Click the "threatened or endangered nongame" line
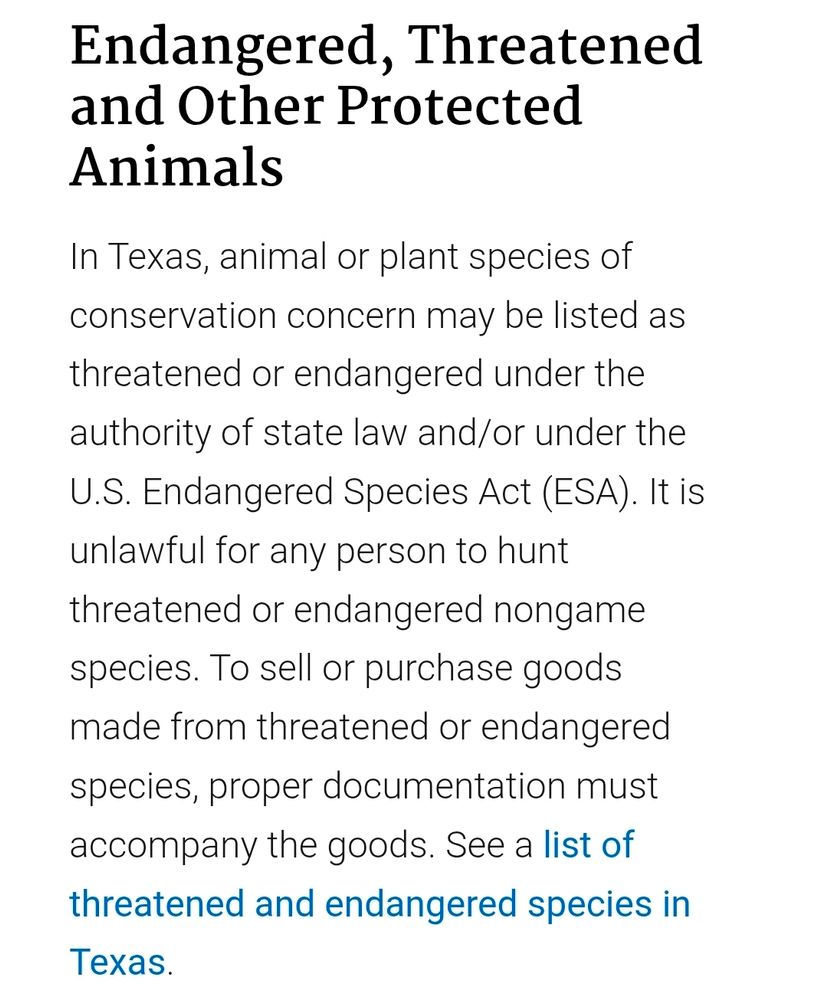828x1000 pixels. pos(357,610)
